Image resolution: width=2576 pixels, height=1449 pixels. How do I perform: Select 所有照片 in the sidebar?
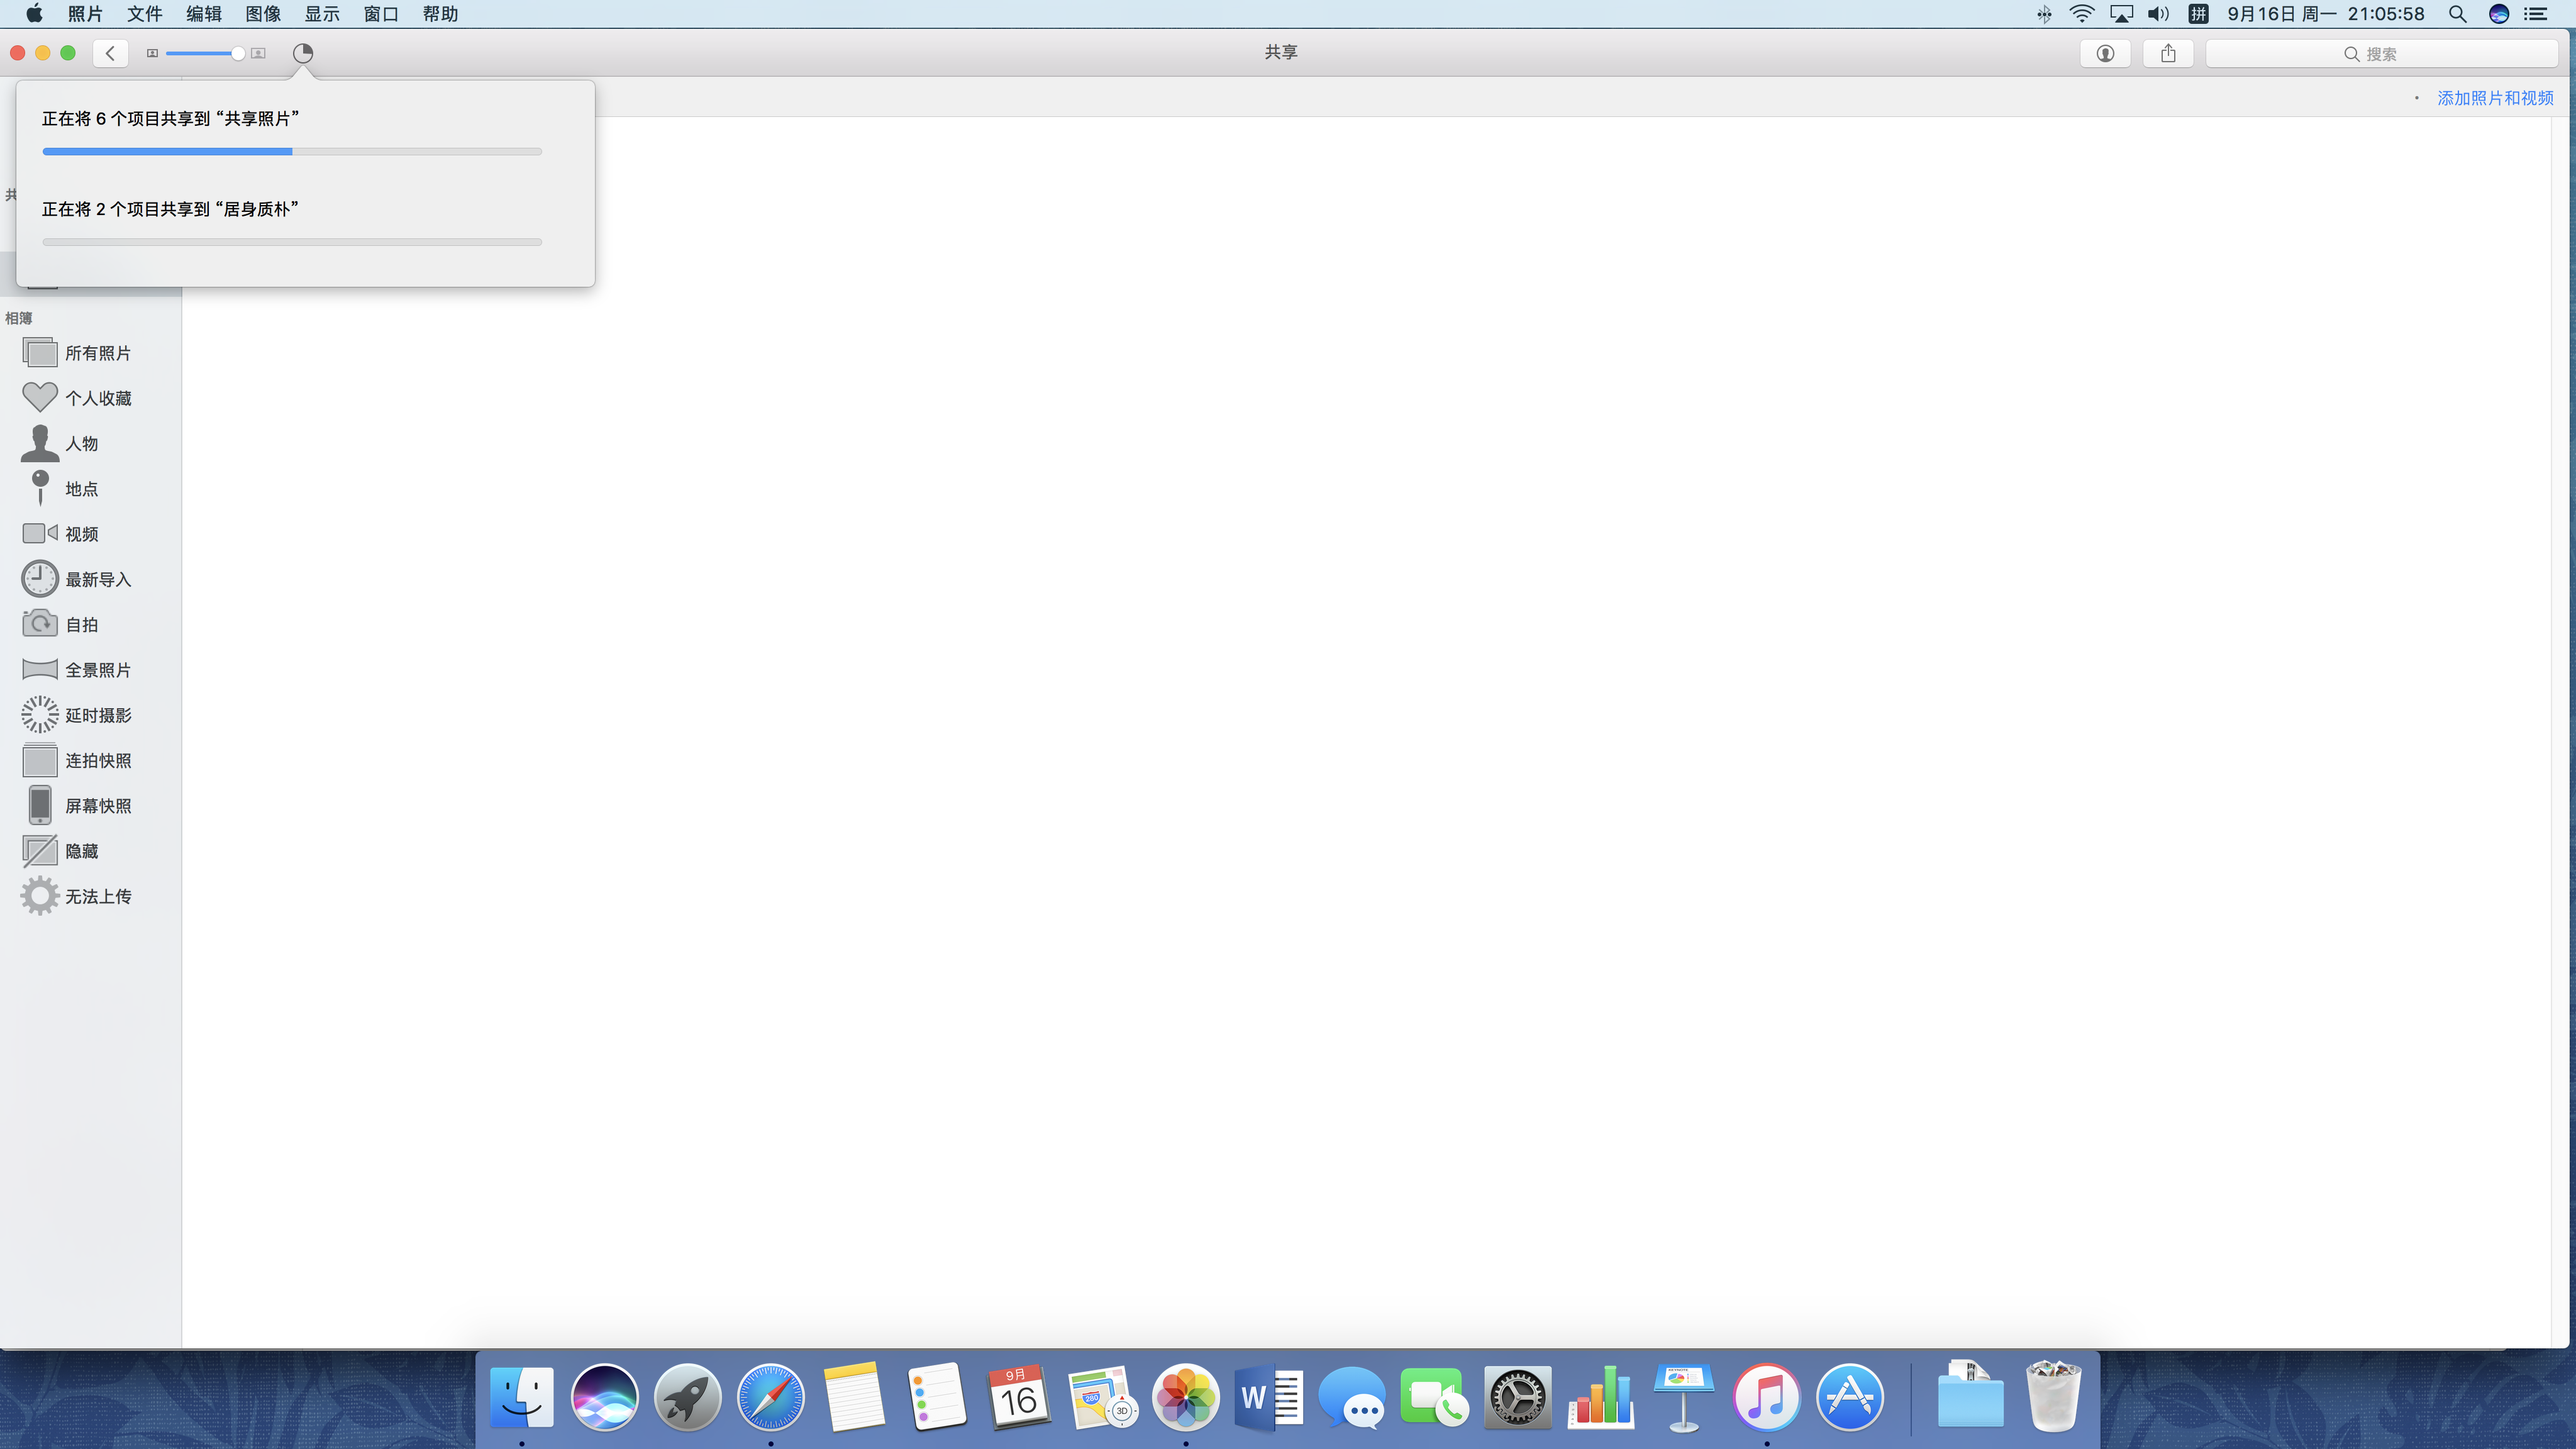[x=97, y=353]
